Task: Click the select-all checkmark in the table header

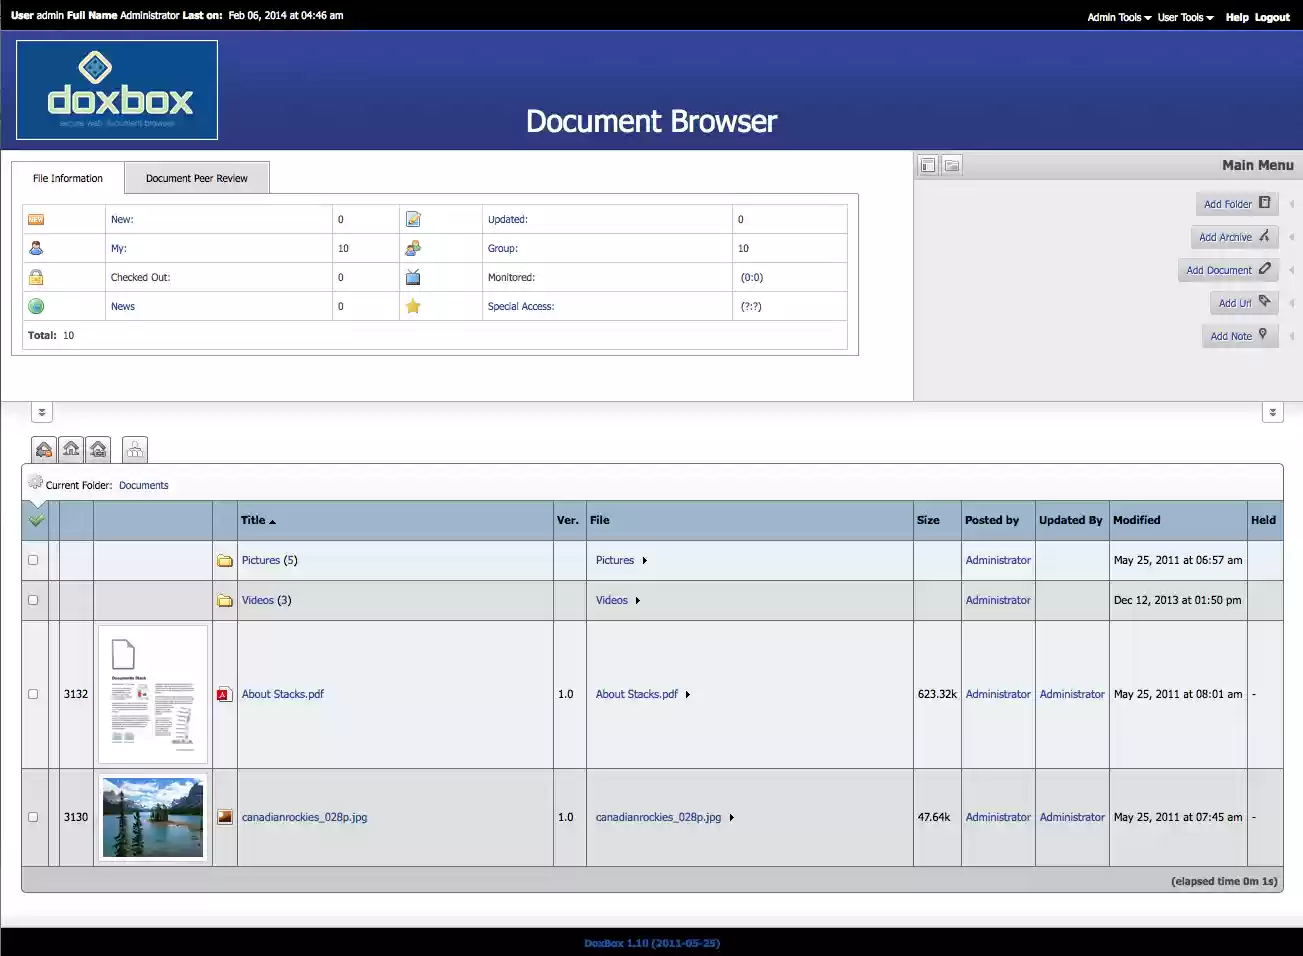Action: 36,520
